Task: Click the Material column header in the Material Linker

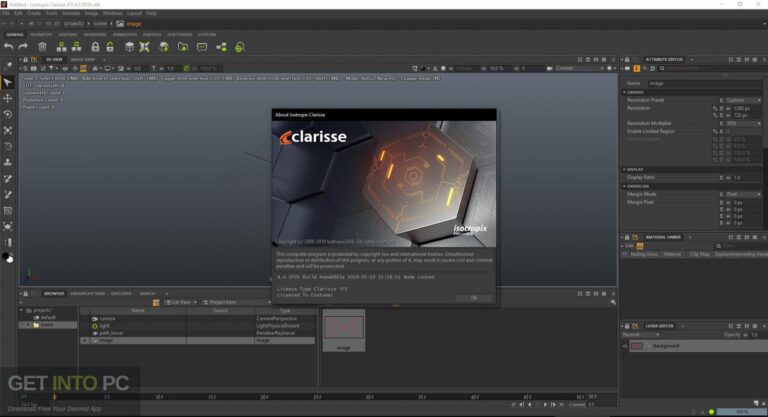Action: point(672,254)
